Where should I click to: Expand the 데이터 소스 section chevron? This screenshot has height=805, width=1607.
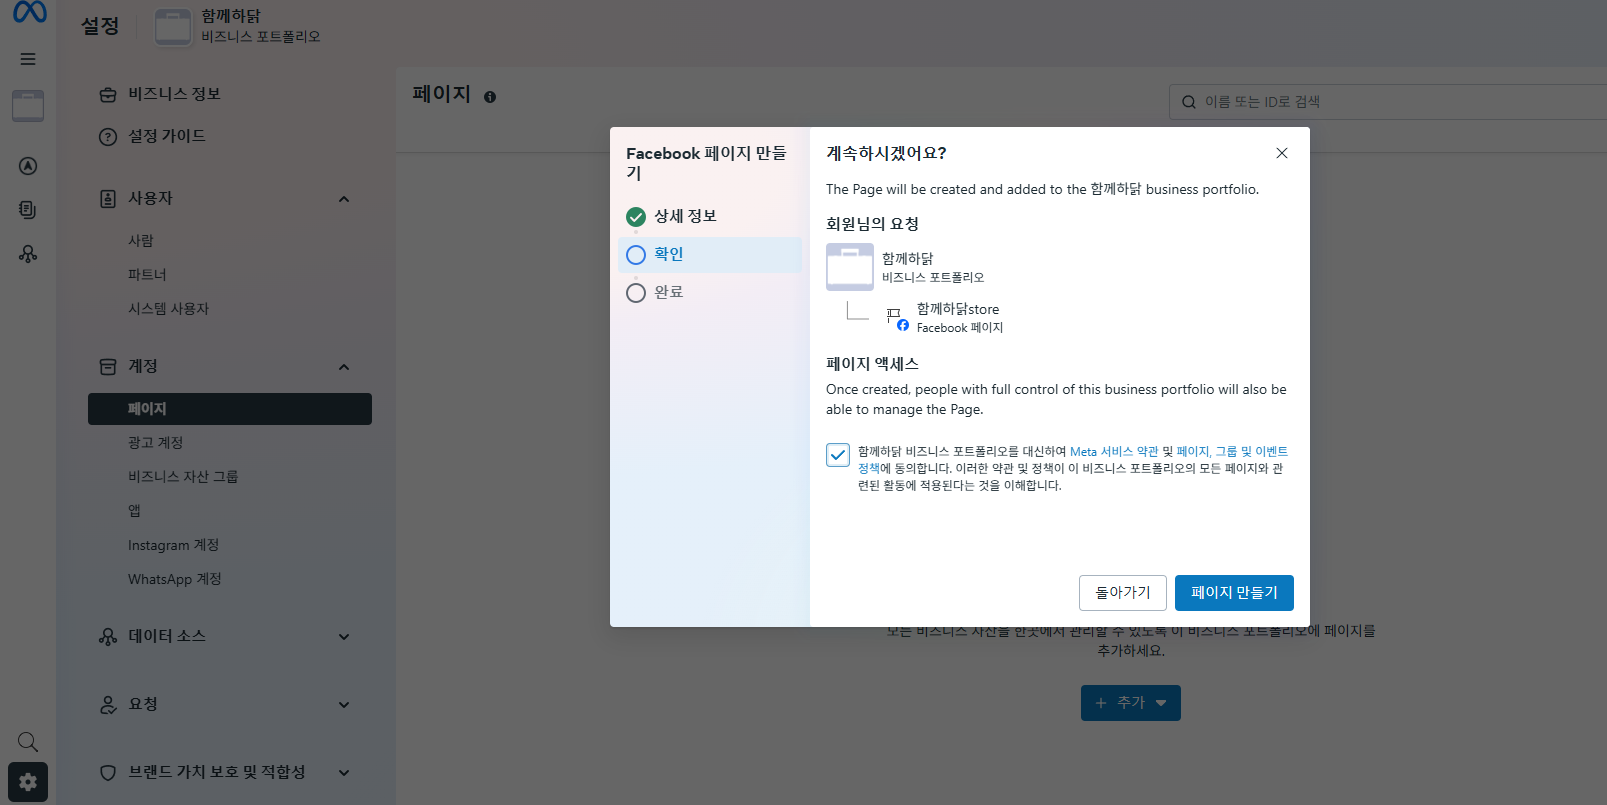point(344,637)
